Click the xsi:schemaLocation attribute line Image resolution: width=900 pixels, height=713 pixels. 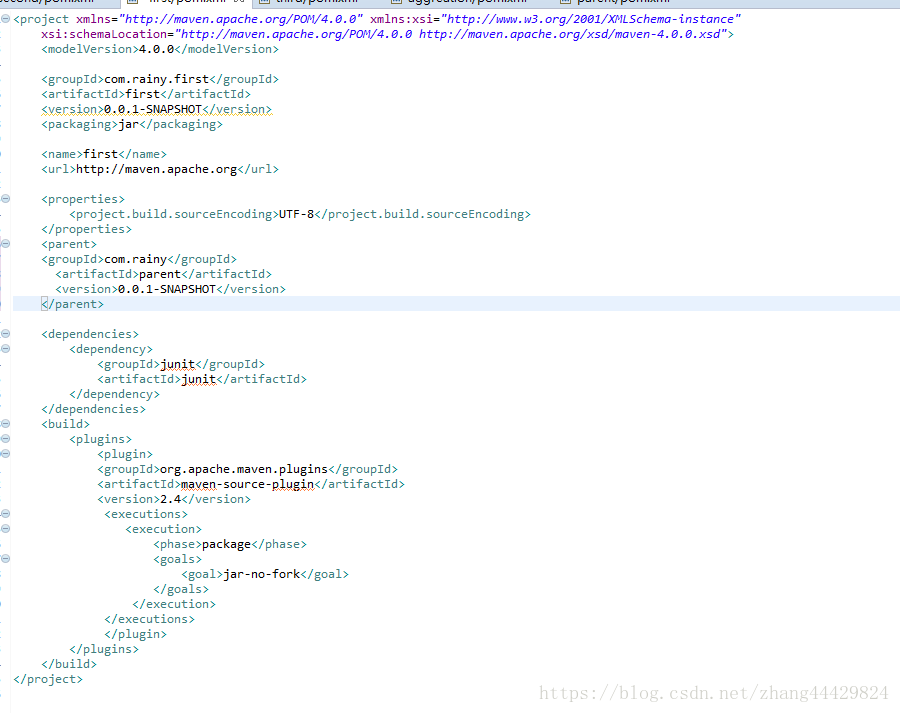pyautogui.click(x=387, y=34)
